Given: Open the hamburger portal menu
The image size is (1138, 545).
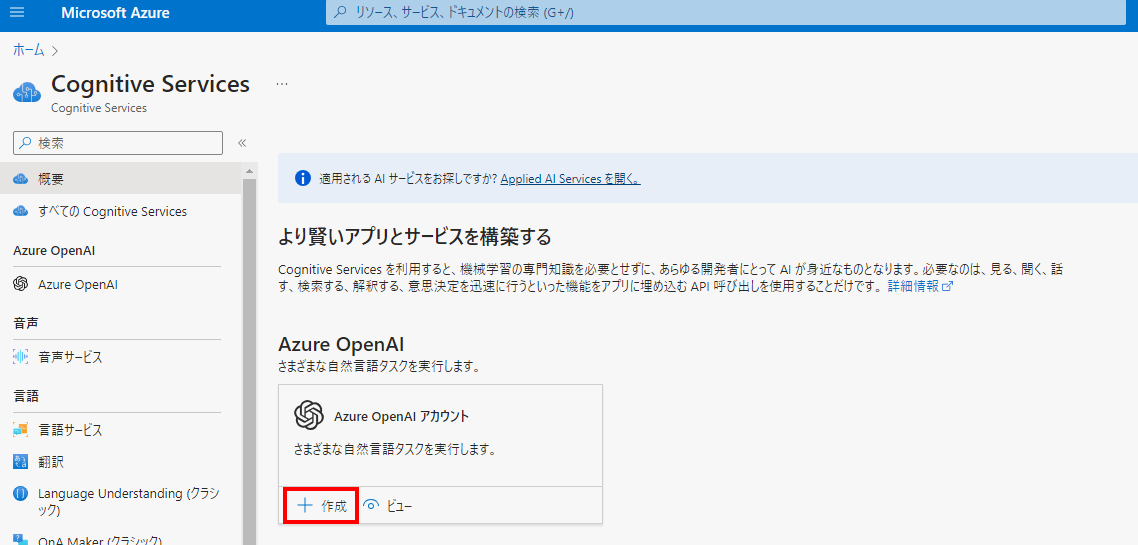Looking at the screenshot, I should (x=17, y=12).
